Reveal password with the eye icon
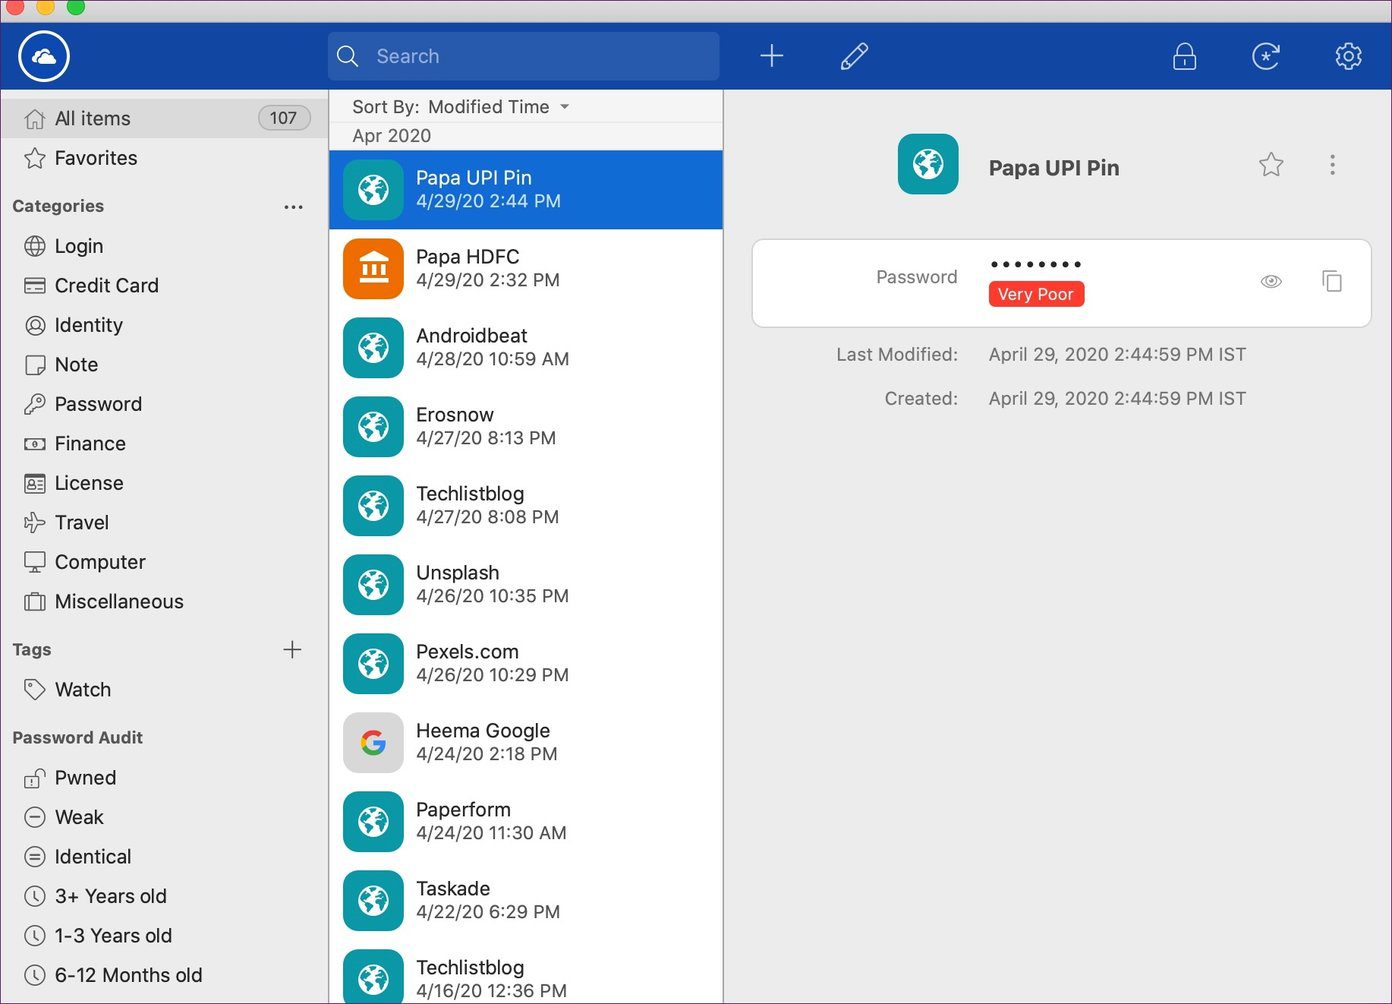 1271,282
